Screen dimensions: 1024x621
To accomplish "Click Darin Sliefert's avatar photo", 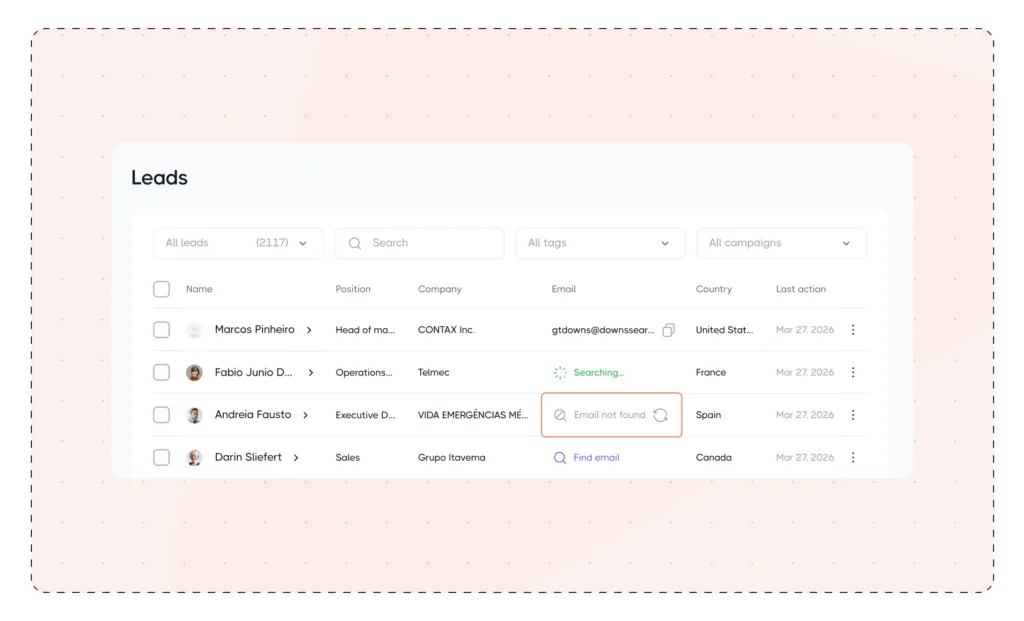I will click(x=194, y=458).
